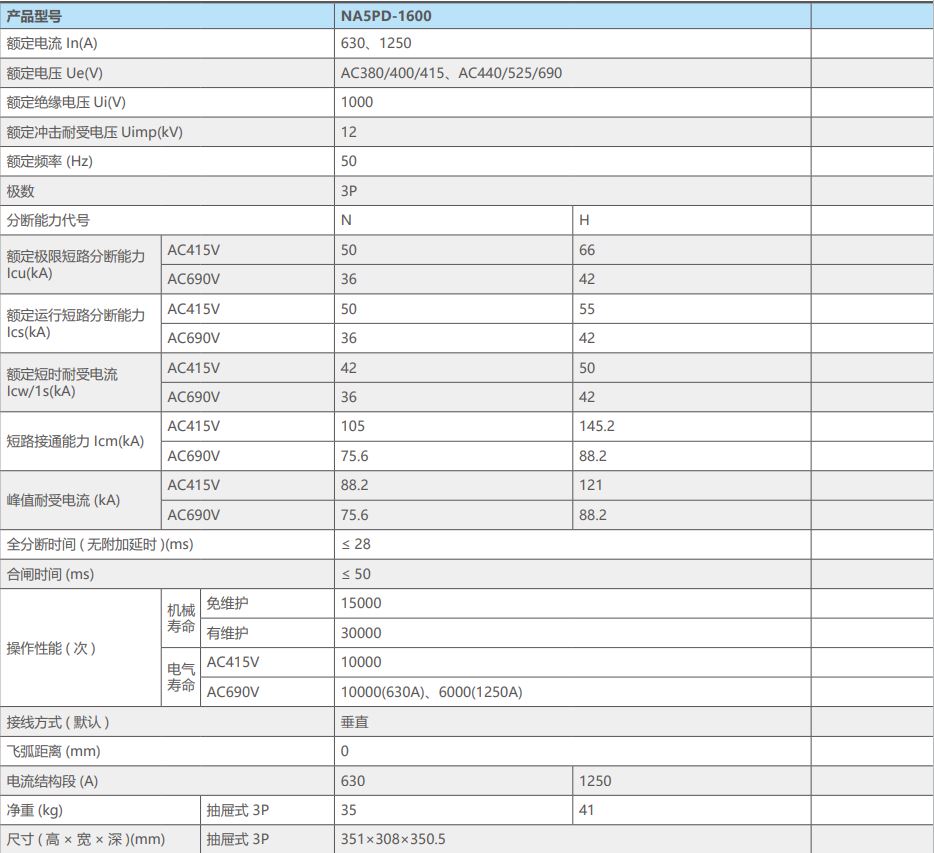
Task: Click the 电流结构段 (A) label
Action: [52, 782]
